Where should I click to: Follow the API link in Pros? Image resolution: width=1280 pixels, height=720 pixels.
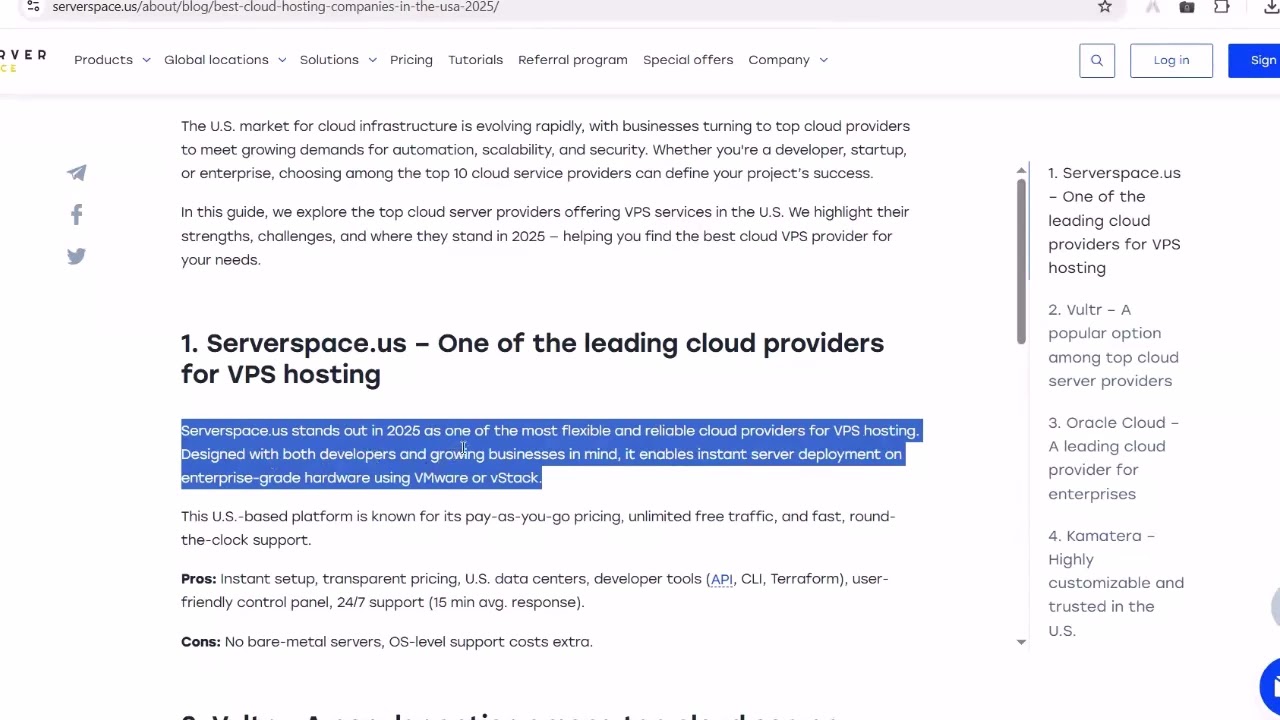(721, 579)
